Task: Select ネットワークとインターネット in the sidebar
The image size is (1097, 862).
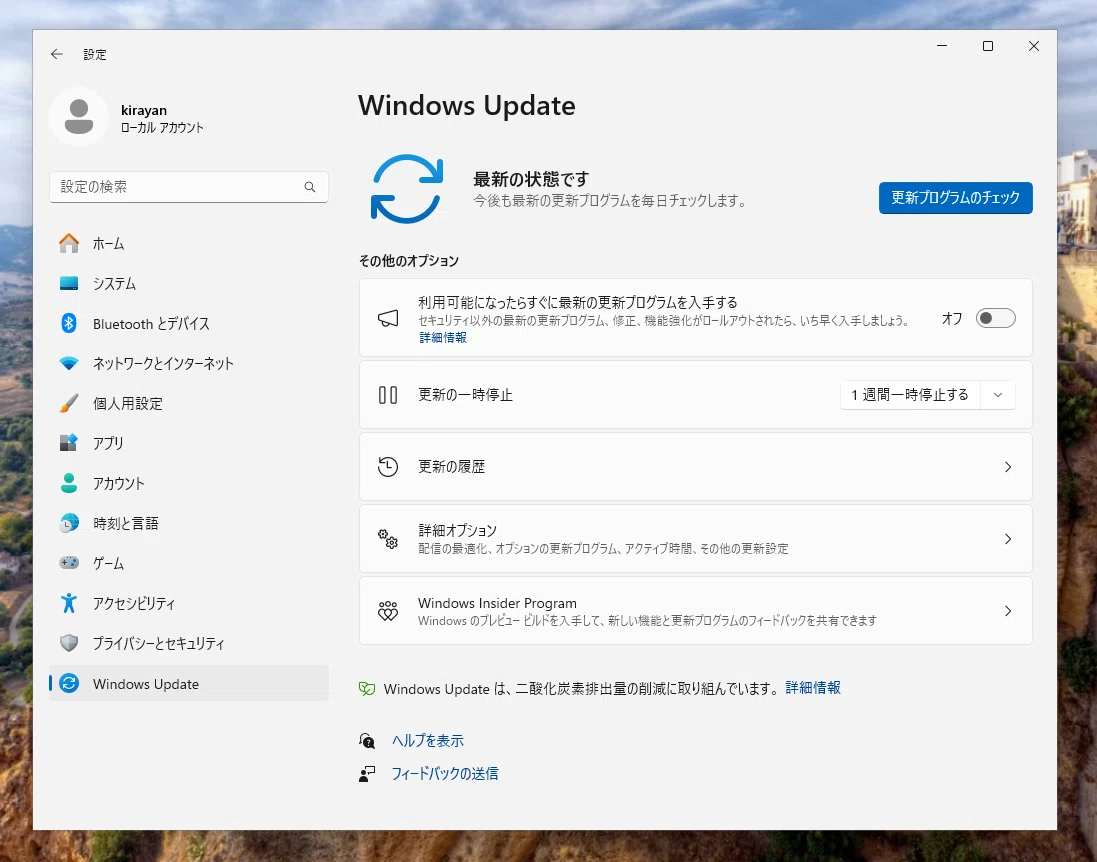Action: pyautogui.click(x=189, y=363)
